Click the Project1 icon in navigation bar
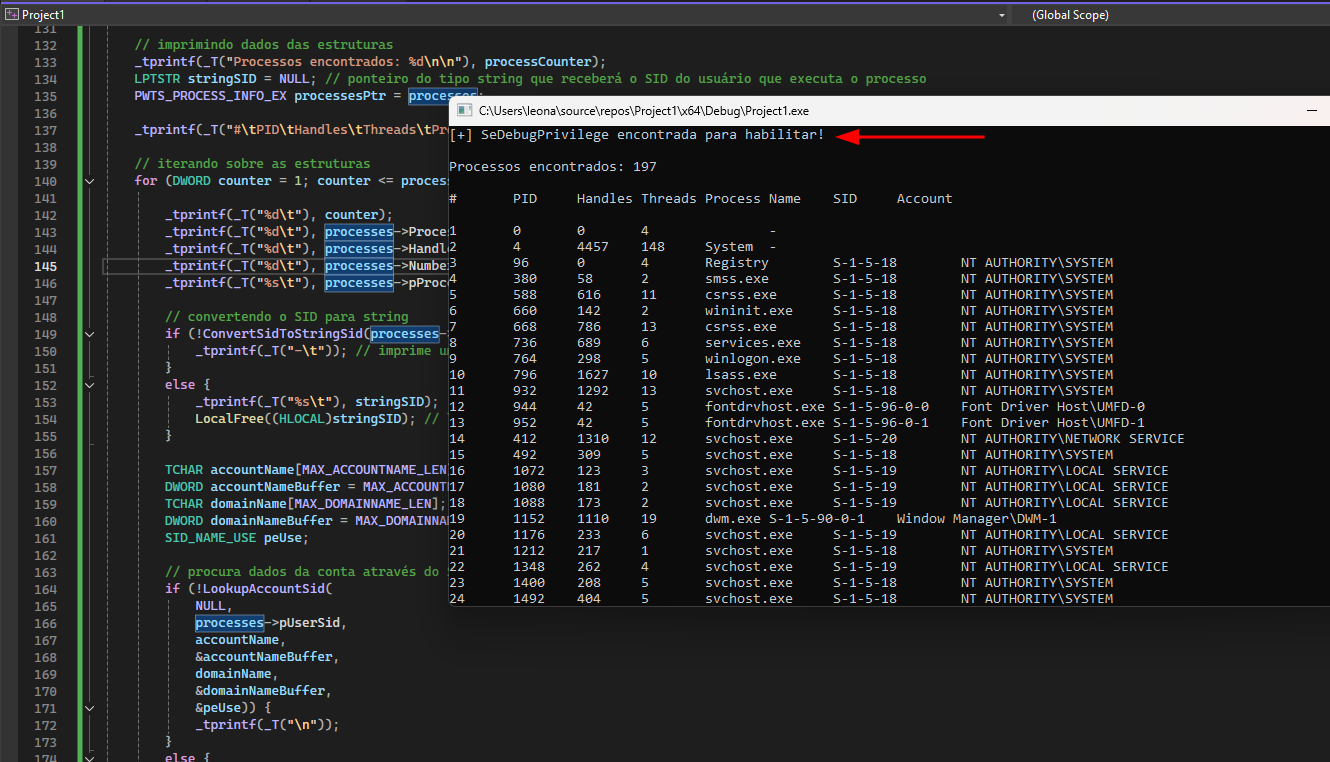 [12, 15]
